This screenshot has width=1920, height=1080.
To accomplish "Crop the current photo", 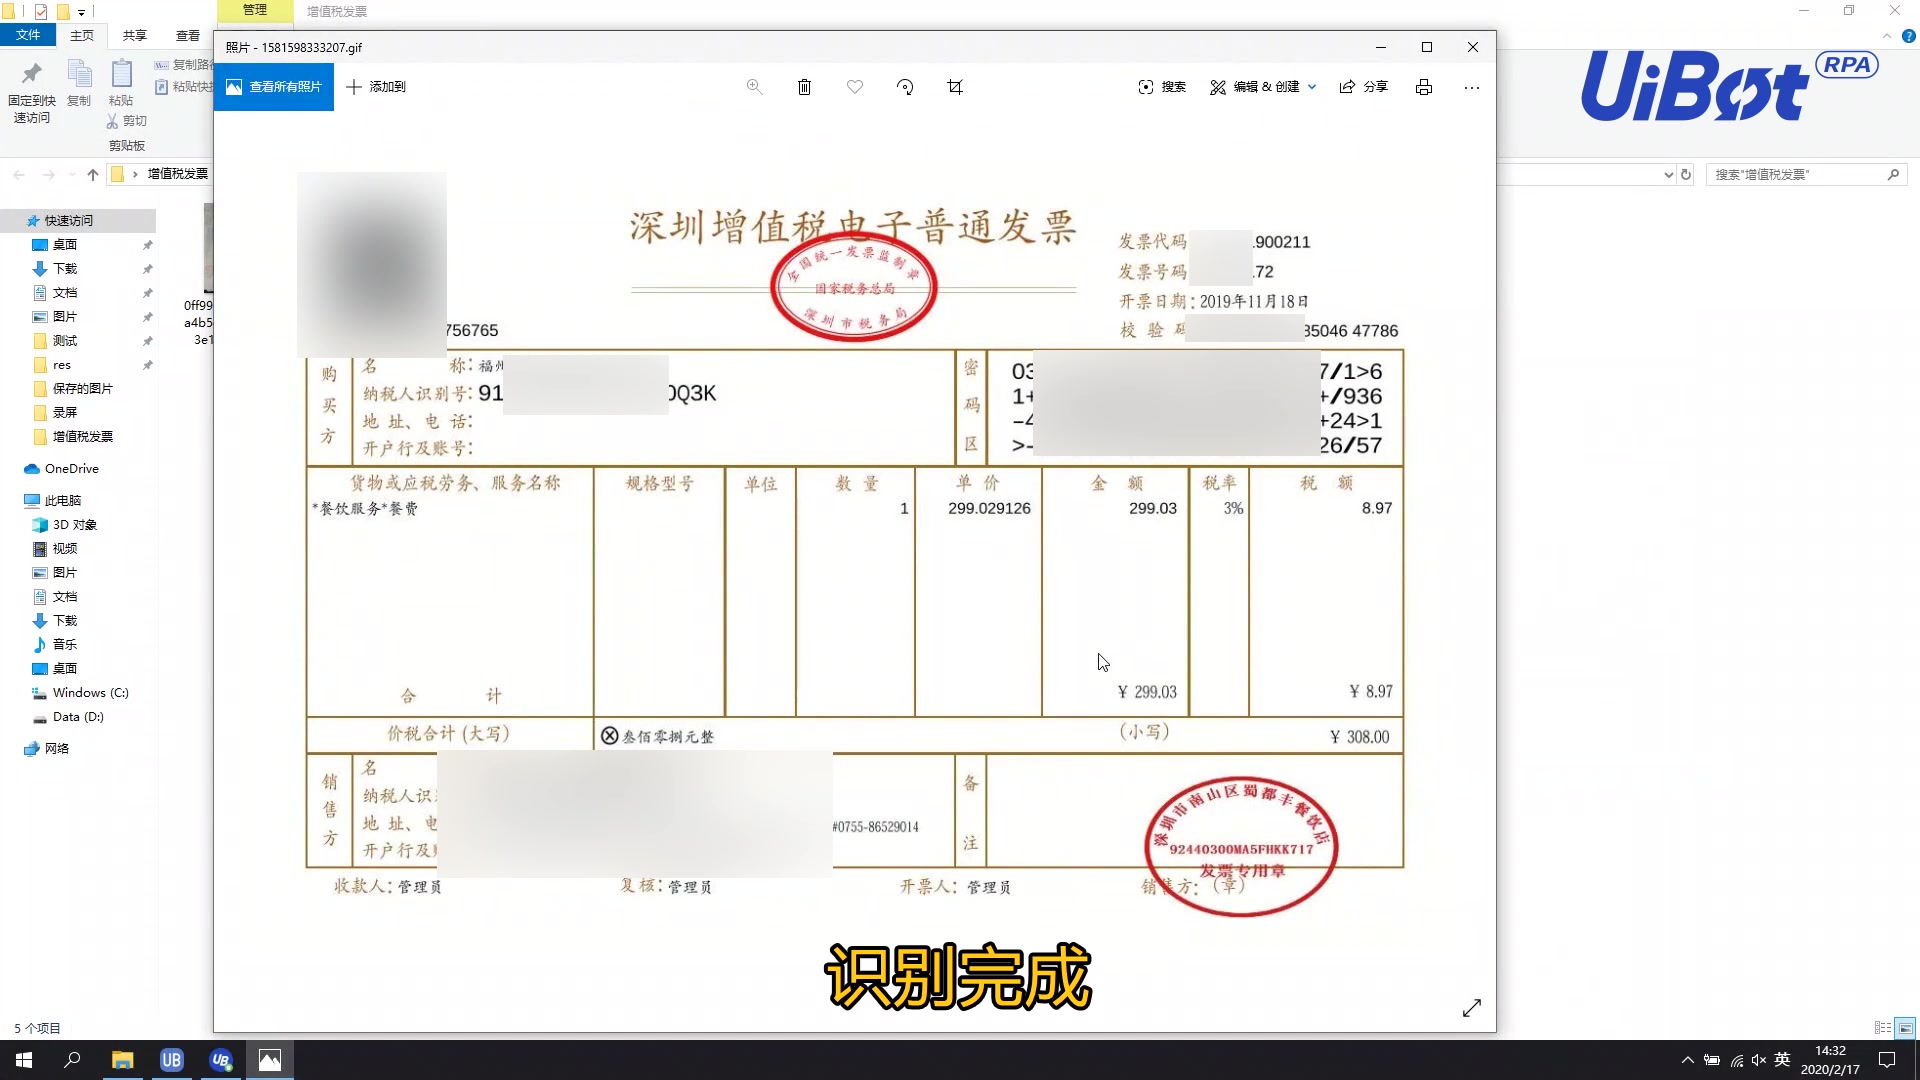I will pos(954,87).
